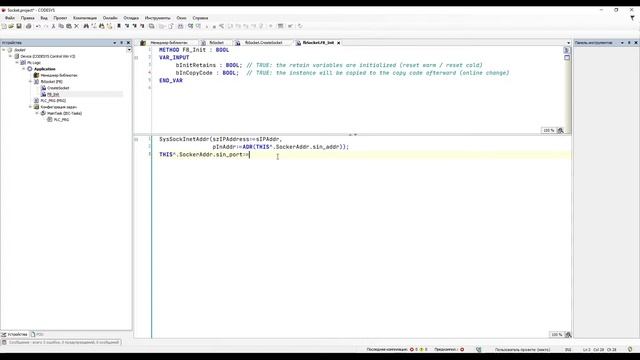640x360 pixels.
Task: Collapse the Конфигурация задач node
Action: pos(30,107)
